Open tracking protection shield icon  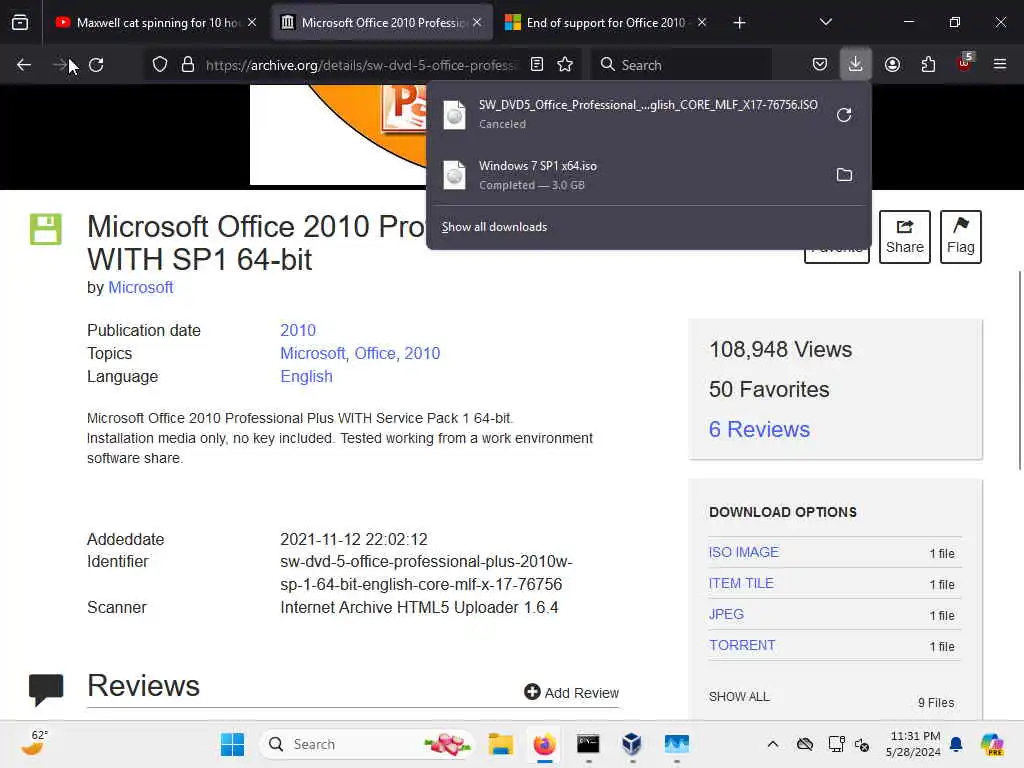tap(160, 65)
